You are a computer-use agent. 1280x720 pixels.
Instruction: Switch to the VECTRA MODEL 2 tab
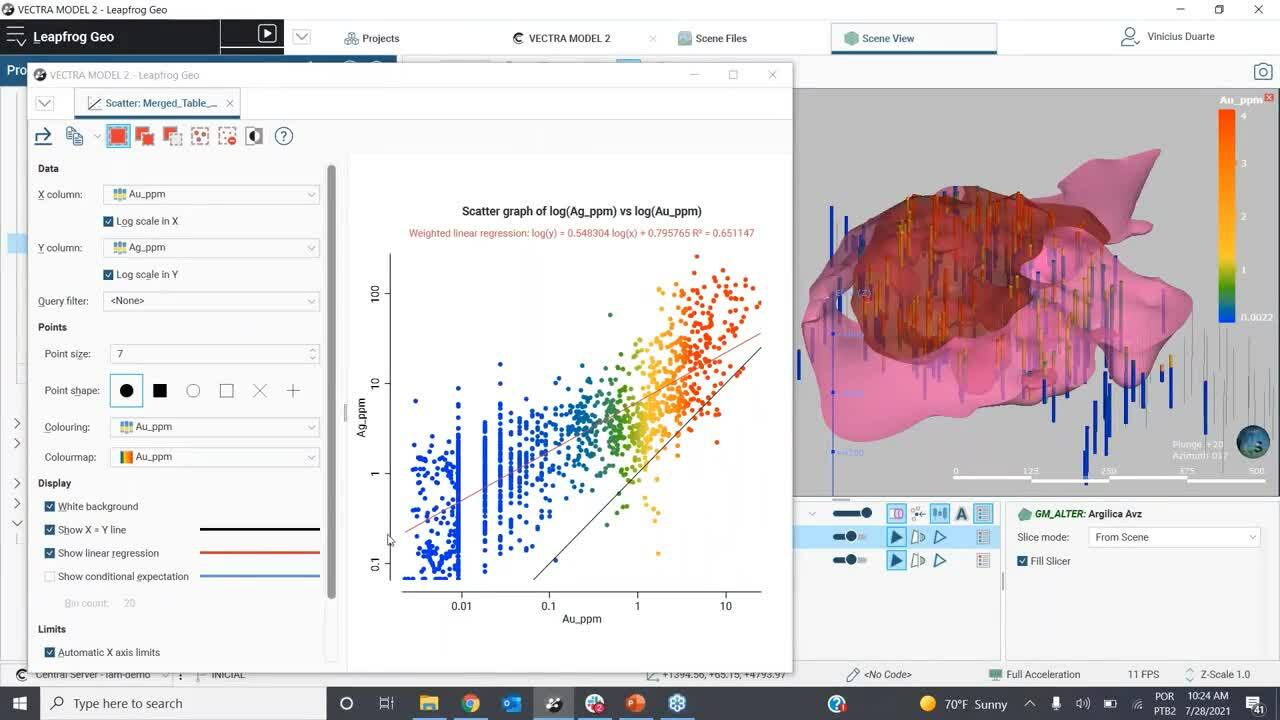pos(561,38)
